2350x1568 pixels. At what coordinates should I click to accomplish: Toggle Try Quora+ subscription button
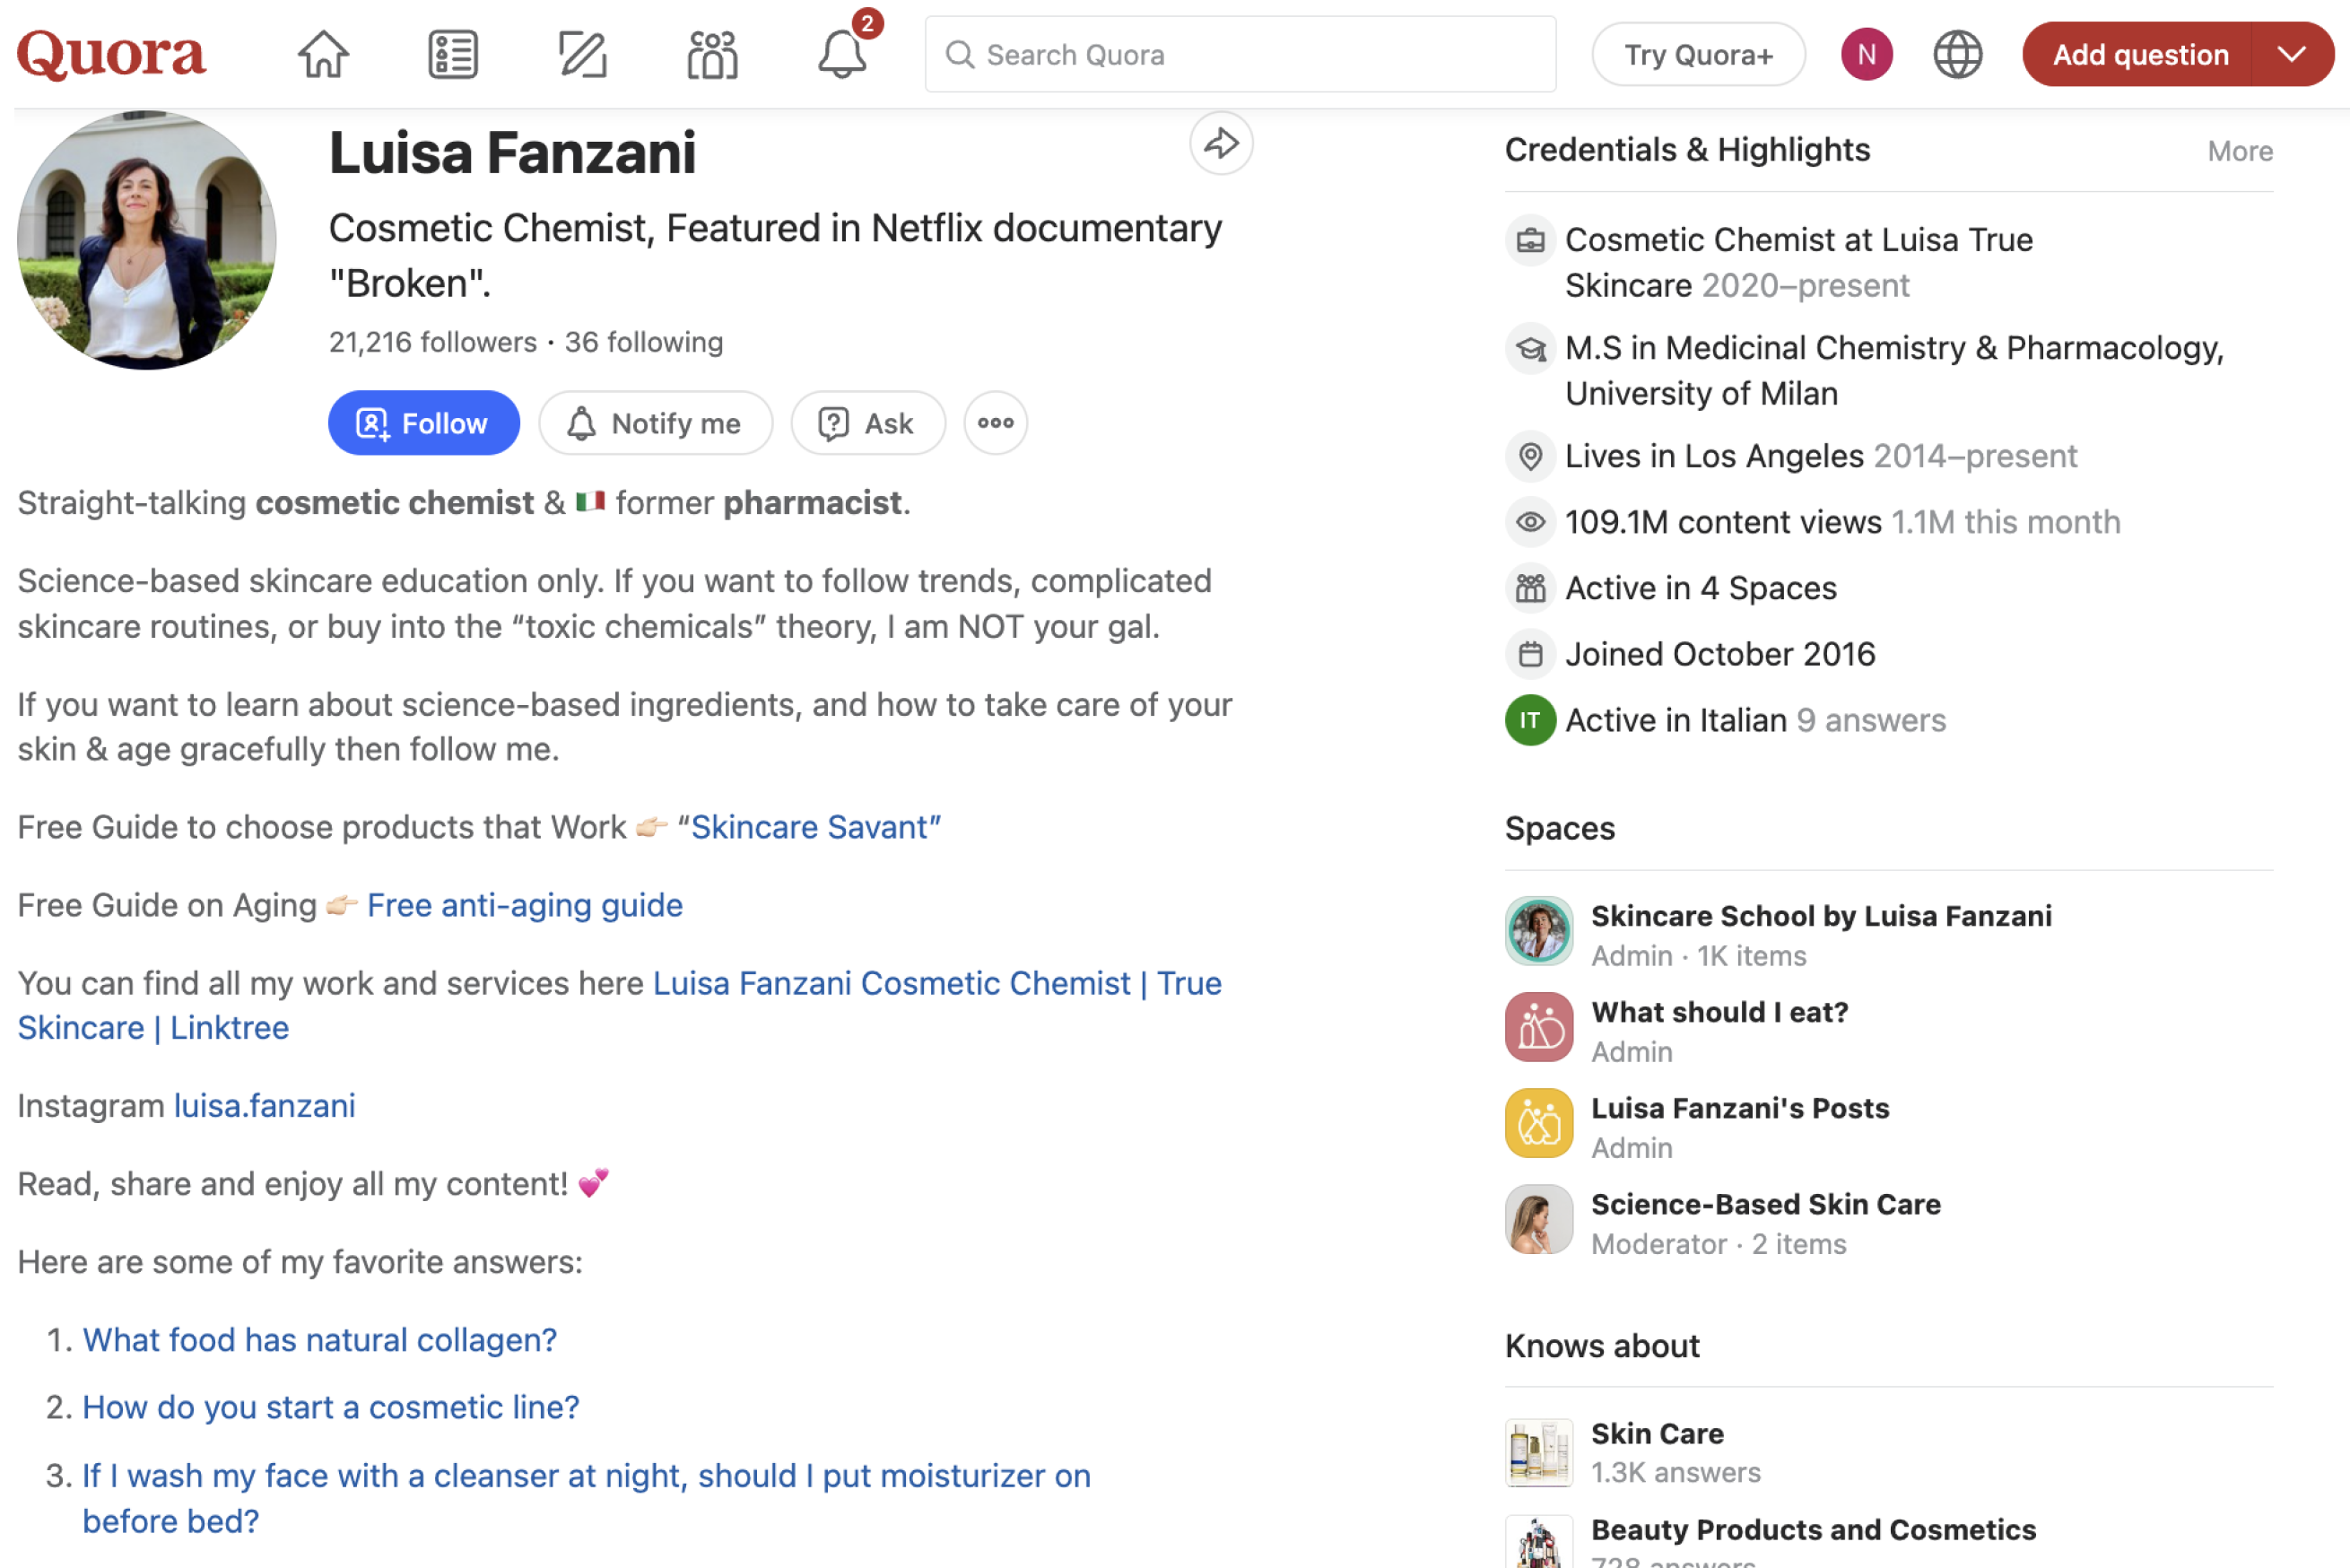pos(1697,53)
